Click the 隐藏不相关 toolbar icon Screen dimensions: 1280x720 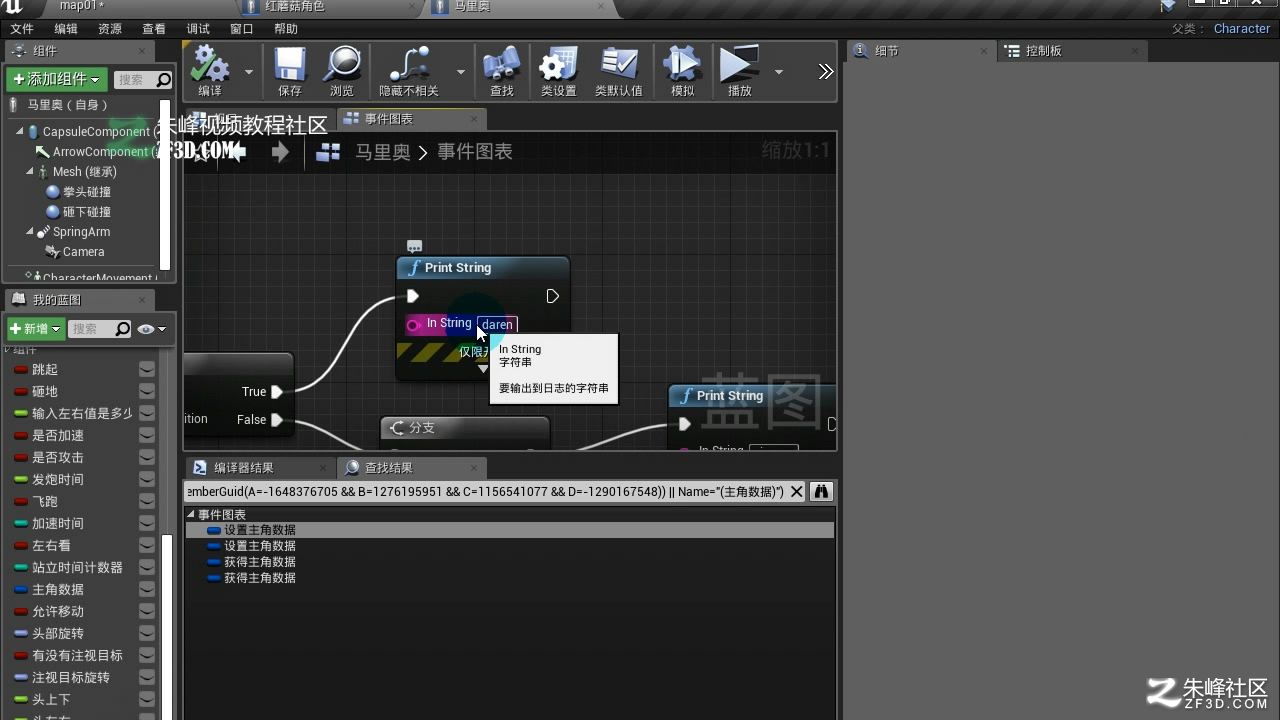(409, 64)
